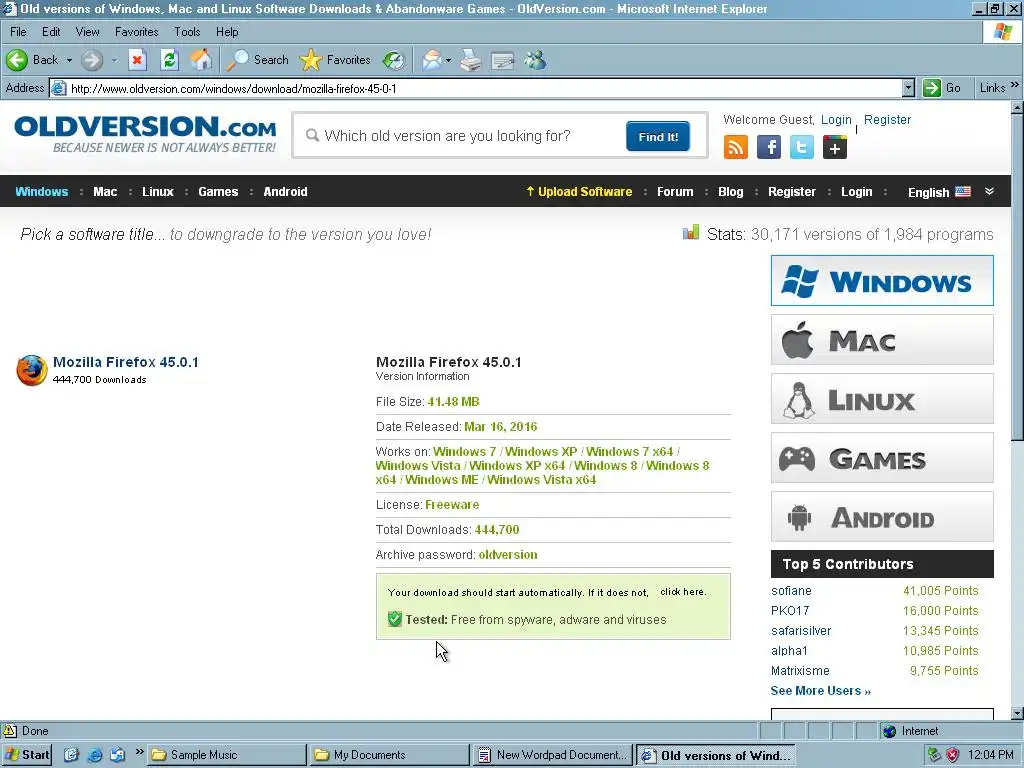
Task: Open the Android category banner
Action: click(882, 517)
